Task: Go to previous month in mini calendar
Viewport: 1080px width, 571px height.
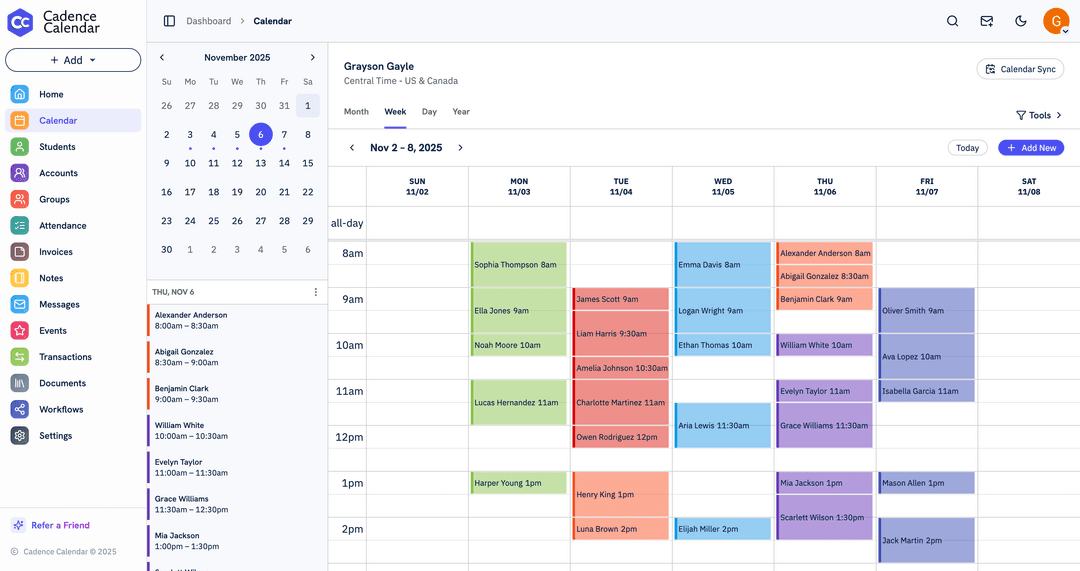Action: pos(162,57)
